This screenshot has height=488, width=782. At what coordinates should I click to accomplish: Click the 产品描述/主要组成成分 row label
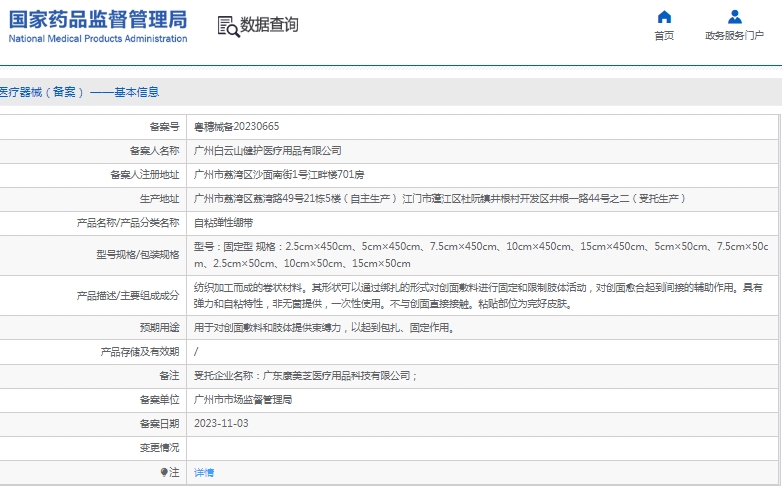[x=128, y=296]
